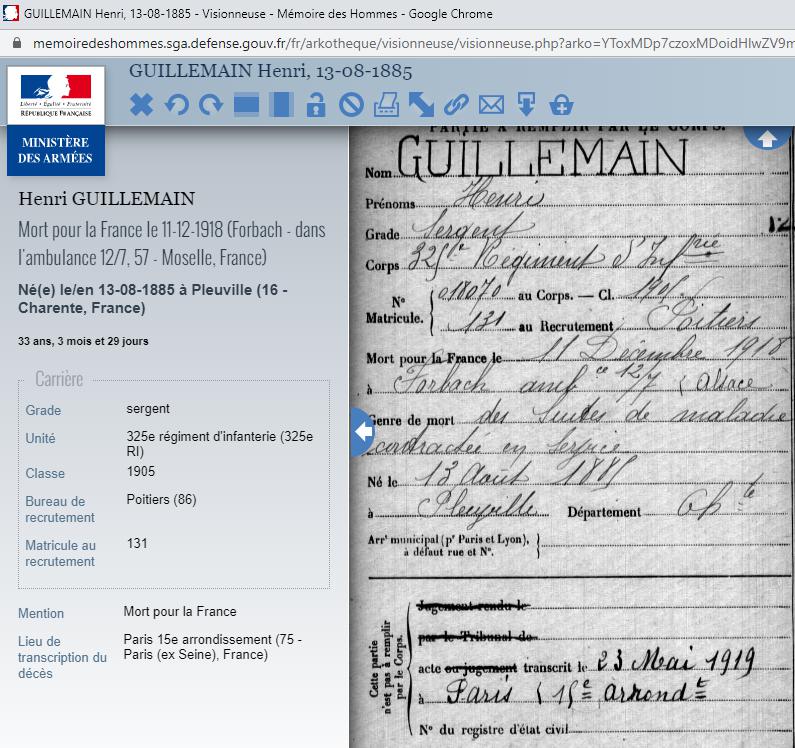Click the page favicon in title bar
The image size is (795, 748).
coord(11,13)
